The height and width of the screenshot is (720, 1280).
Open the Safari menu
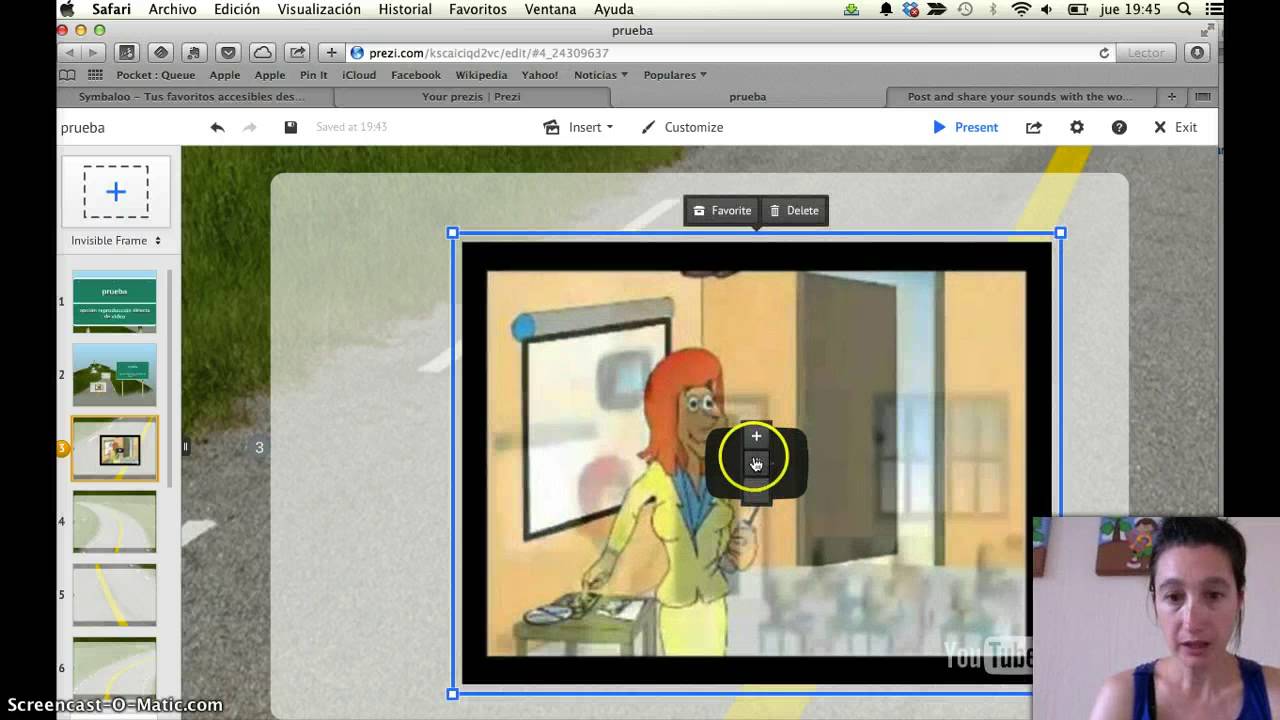(112, 9)
